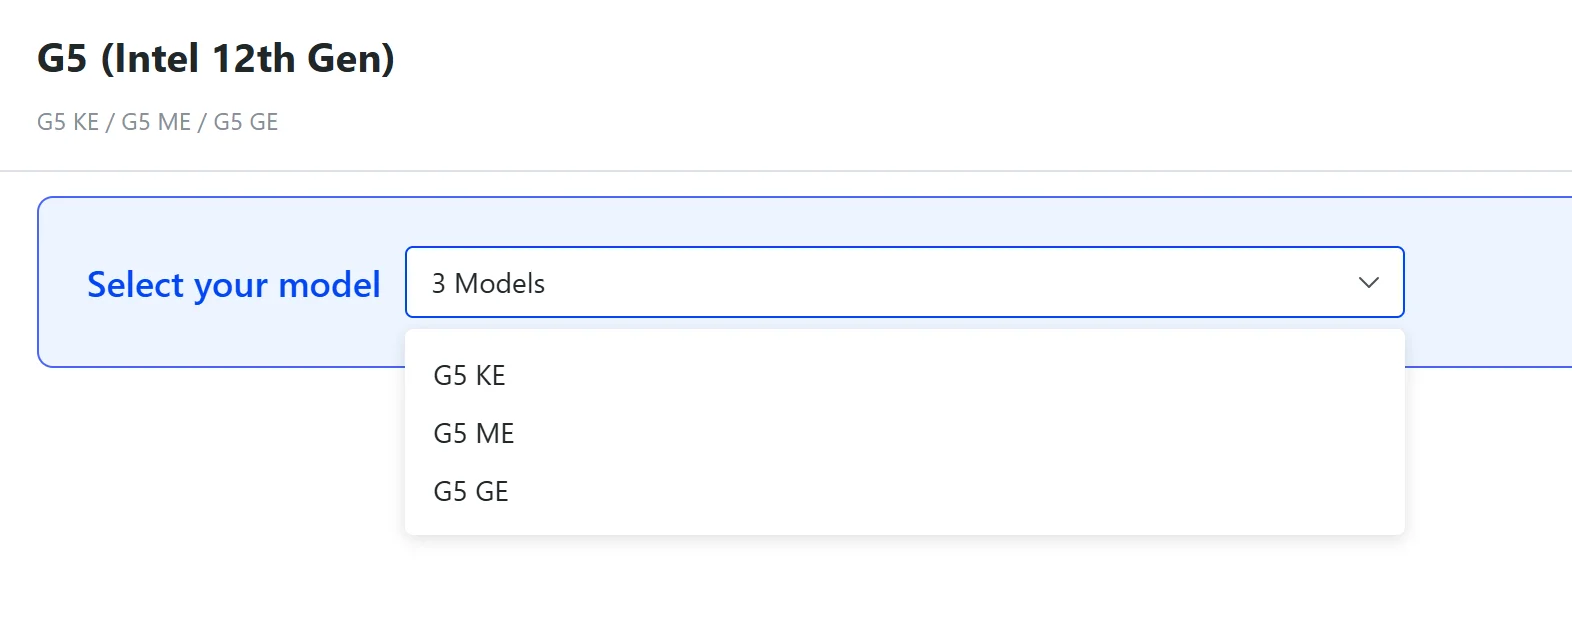Click the "G5 (Intel 12th Gen)" heading
Viewport: 1572px width, 634px height.
point(216,59)
